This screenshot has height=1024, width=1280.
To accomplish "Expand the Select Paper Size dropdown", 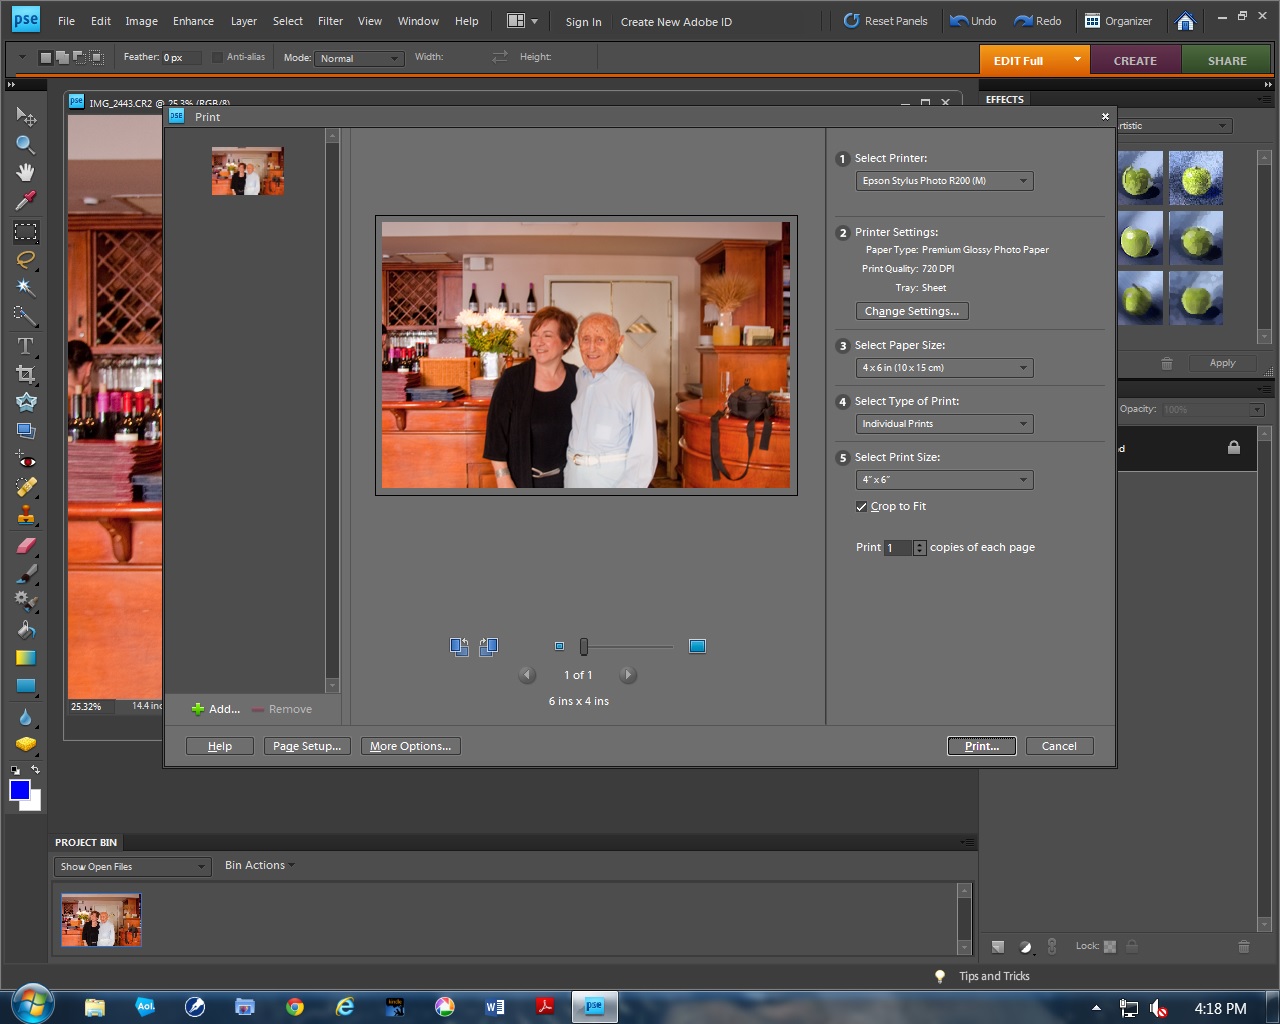I will click(x=944, y=368).
